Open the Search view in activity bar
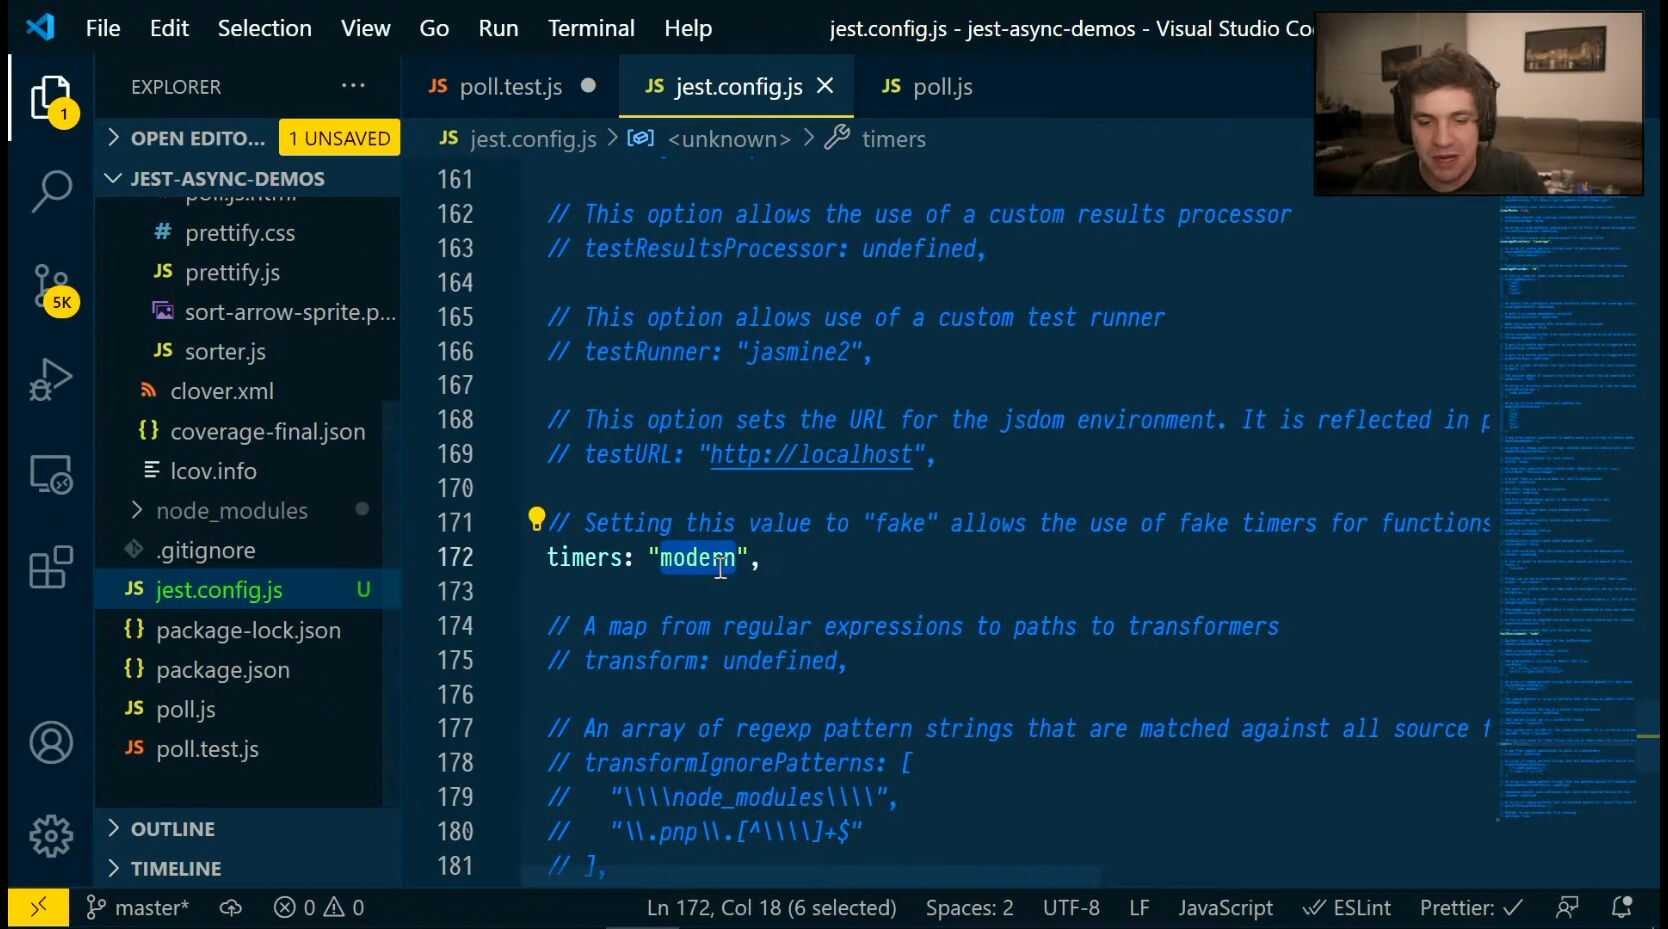This screenshot has height=929, width=1668. tap(51, 190)
